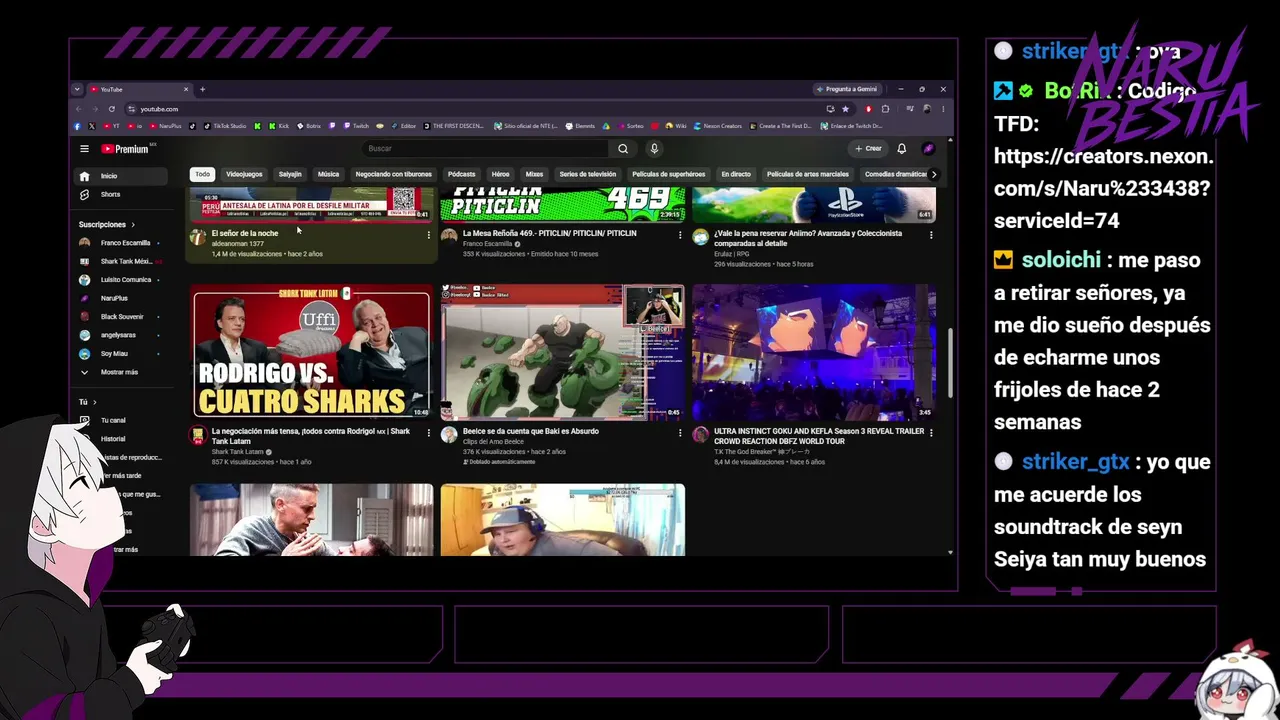Select the Películas de superhéroes chip
Viewport: 1280px width, 720px height.
[669, 174]
